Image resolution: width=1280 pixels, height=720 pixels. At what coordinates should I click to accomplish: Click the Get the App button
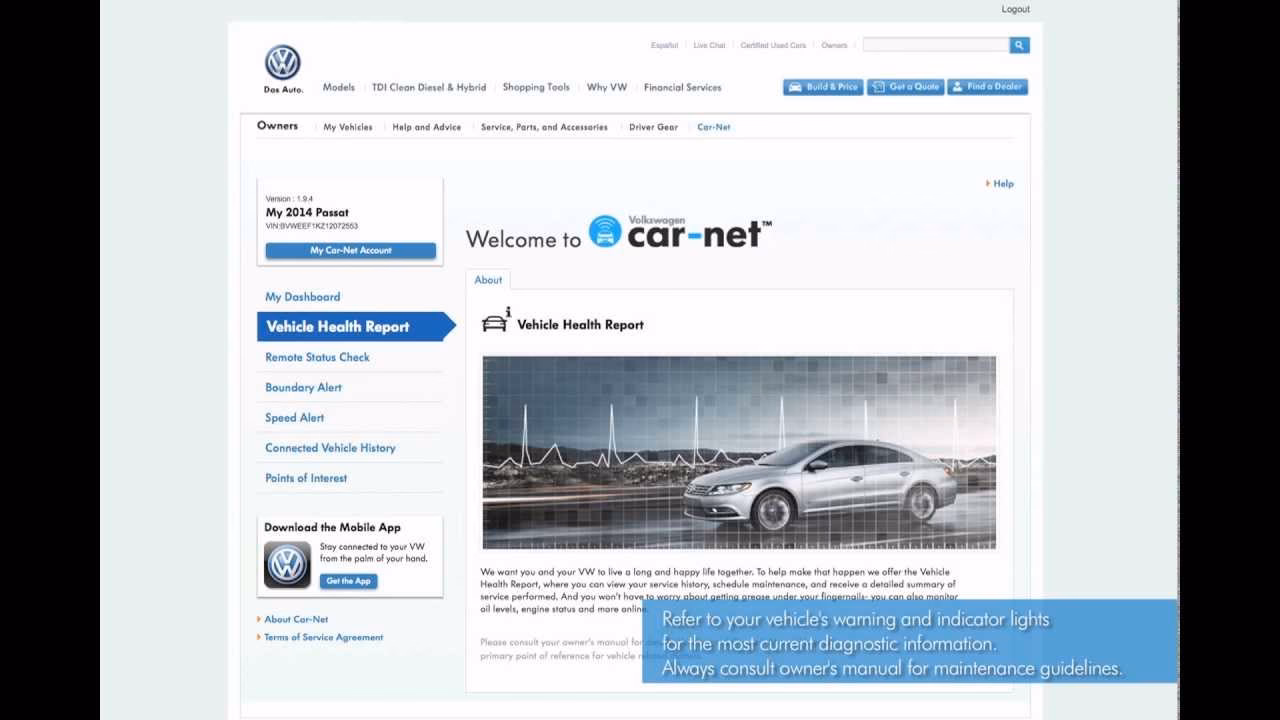coord(349,581)
